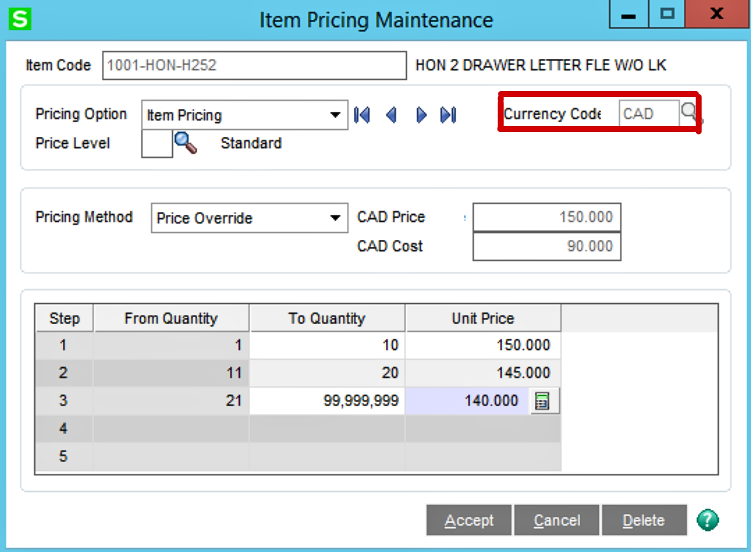
Task: Click the Delete button
Action: pyautogui.click(x=644, y=520)
